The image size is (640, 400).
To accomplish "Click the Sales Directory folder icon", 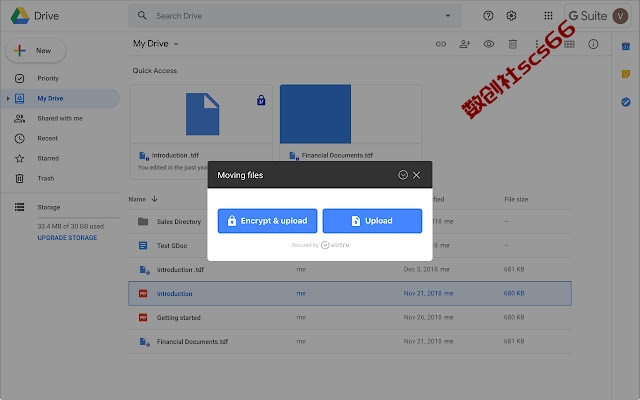I will pos(143,222).
